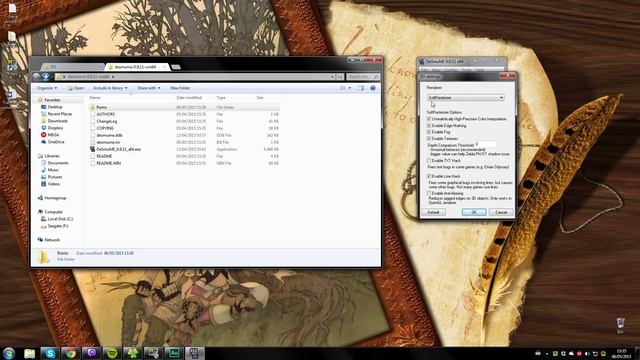Click the address bar refresh button
The width and height of the screenshot is (640, 360).
(x=340, y=77)
